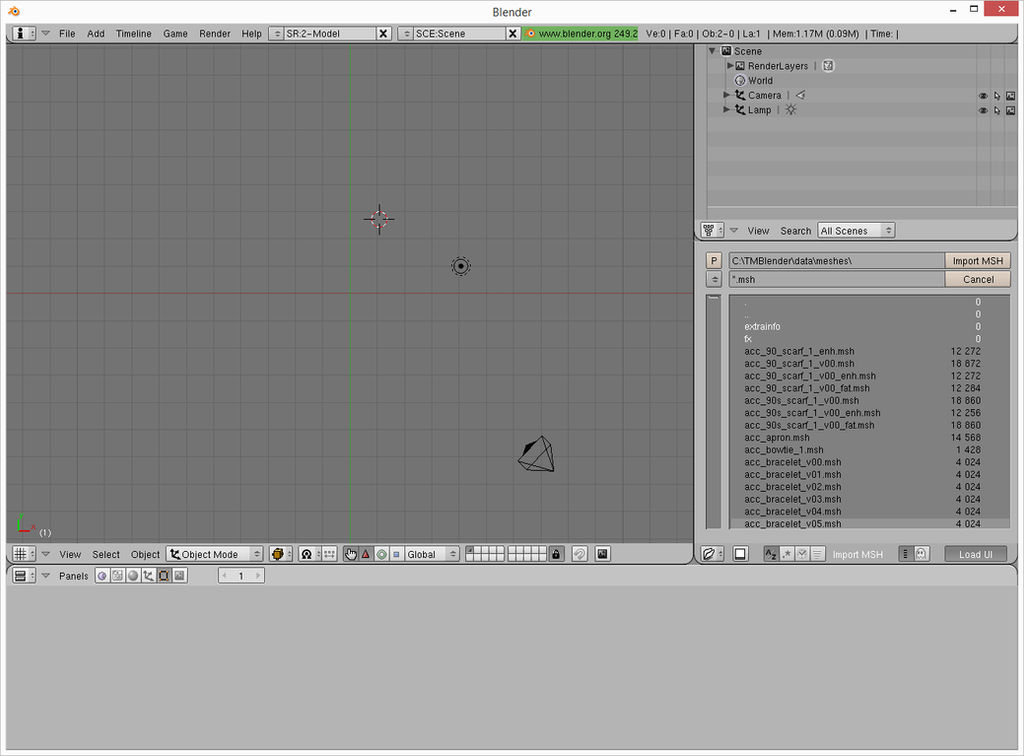
Task: Open the pivot point selector
Action: [310, 554]
